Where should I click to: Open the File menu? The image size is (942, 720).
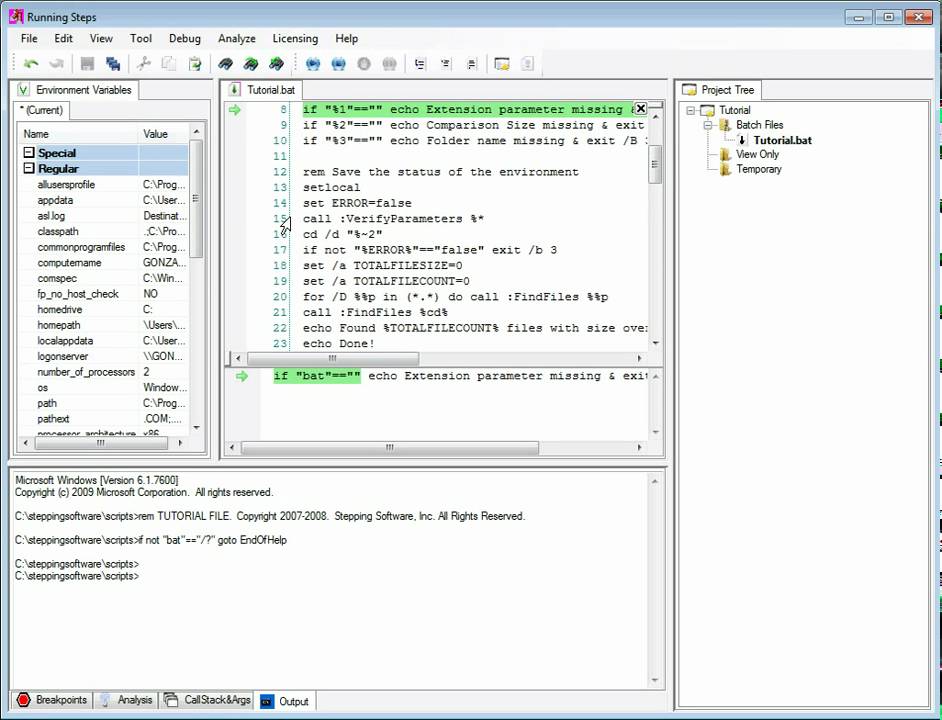[29, 38]
